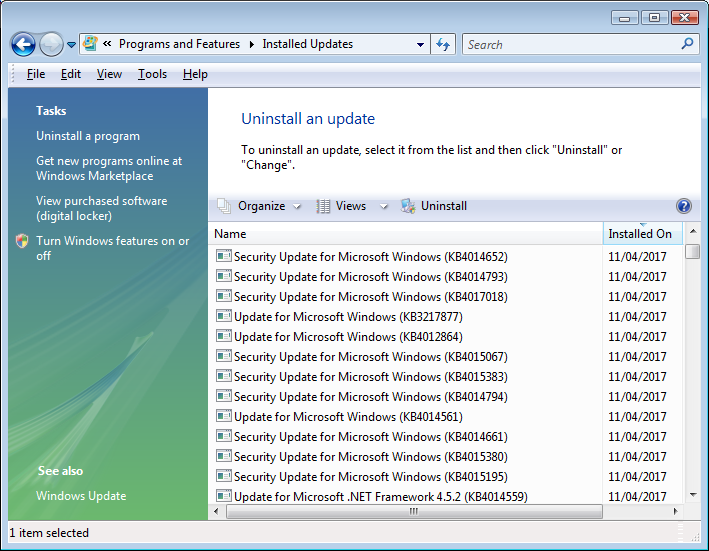Click icon of Security Update KB4014652
This screenshot has width=709, height=551.
tap(224, 256)
